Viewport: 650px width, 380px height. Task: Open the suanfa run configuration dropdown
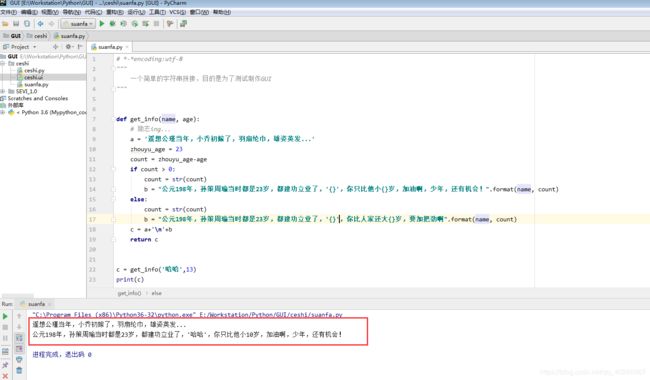click(78, 24)
